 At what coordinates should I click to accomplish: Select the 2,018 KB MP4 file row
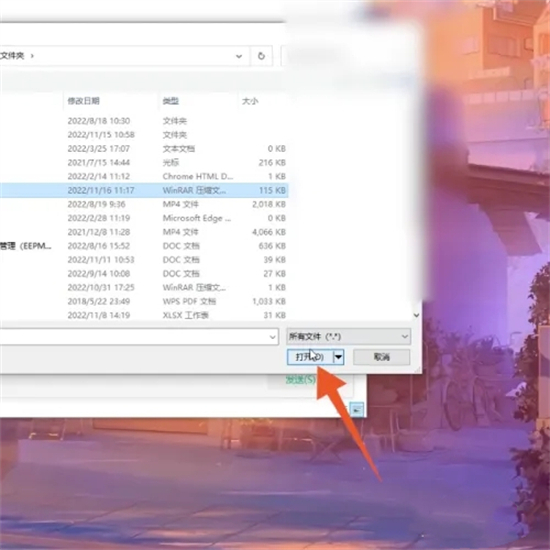[144, 204]
